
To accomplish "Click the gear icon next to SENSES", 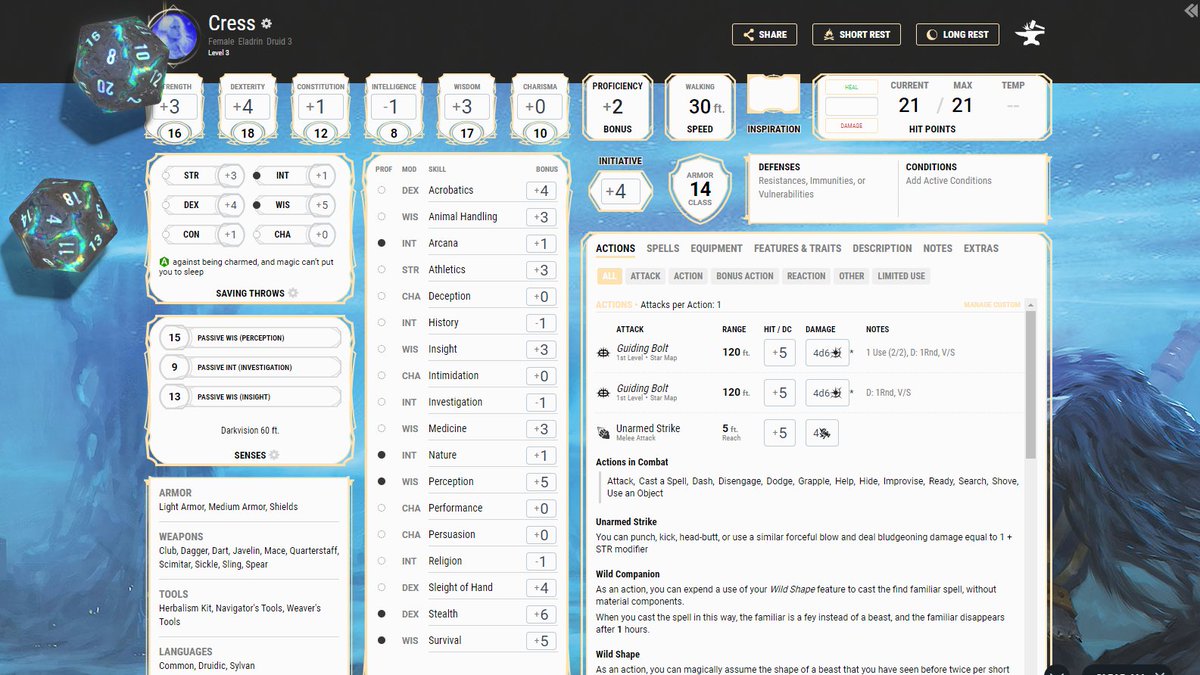I will point(272,455).
